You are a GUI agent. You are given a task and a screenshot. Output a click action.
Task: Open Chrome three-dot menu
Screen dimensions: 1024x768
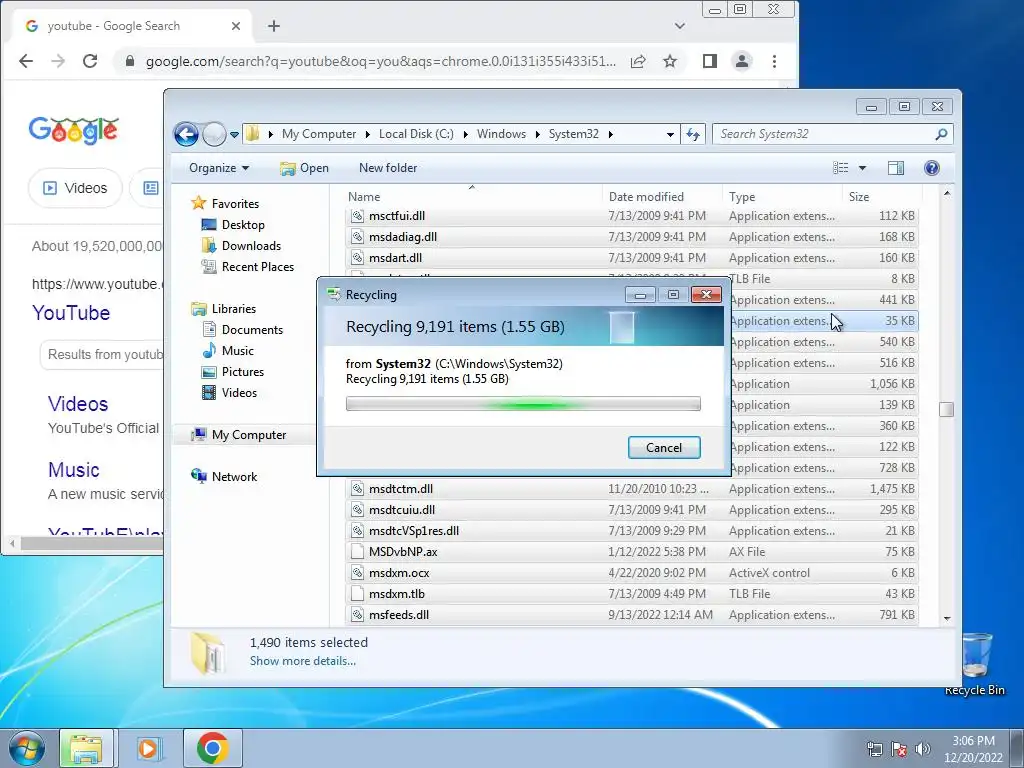tap(775, 61)
